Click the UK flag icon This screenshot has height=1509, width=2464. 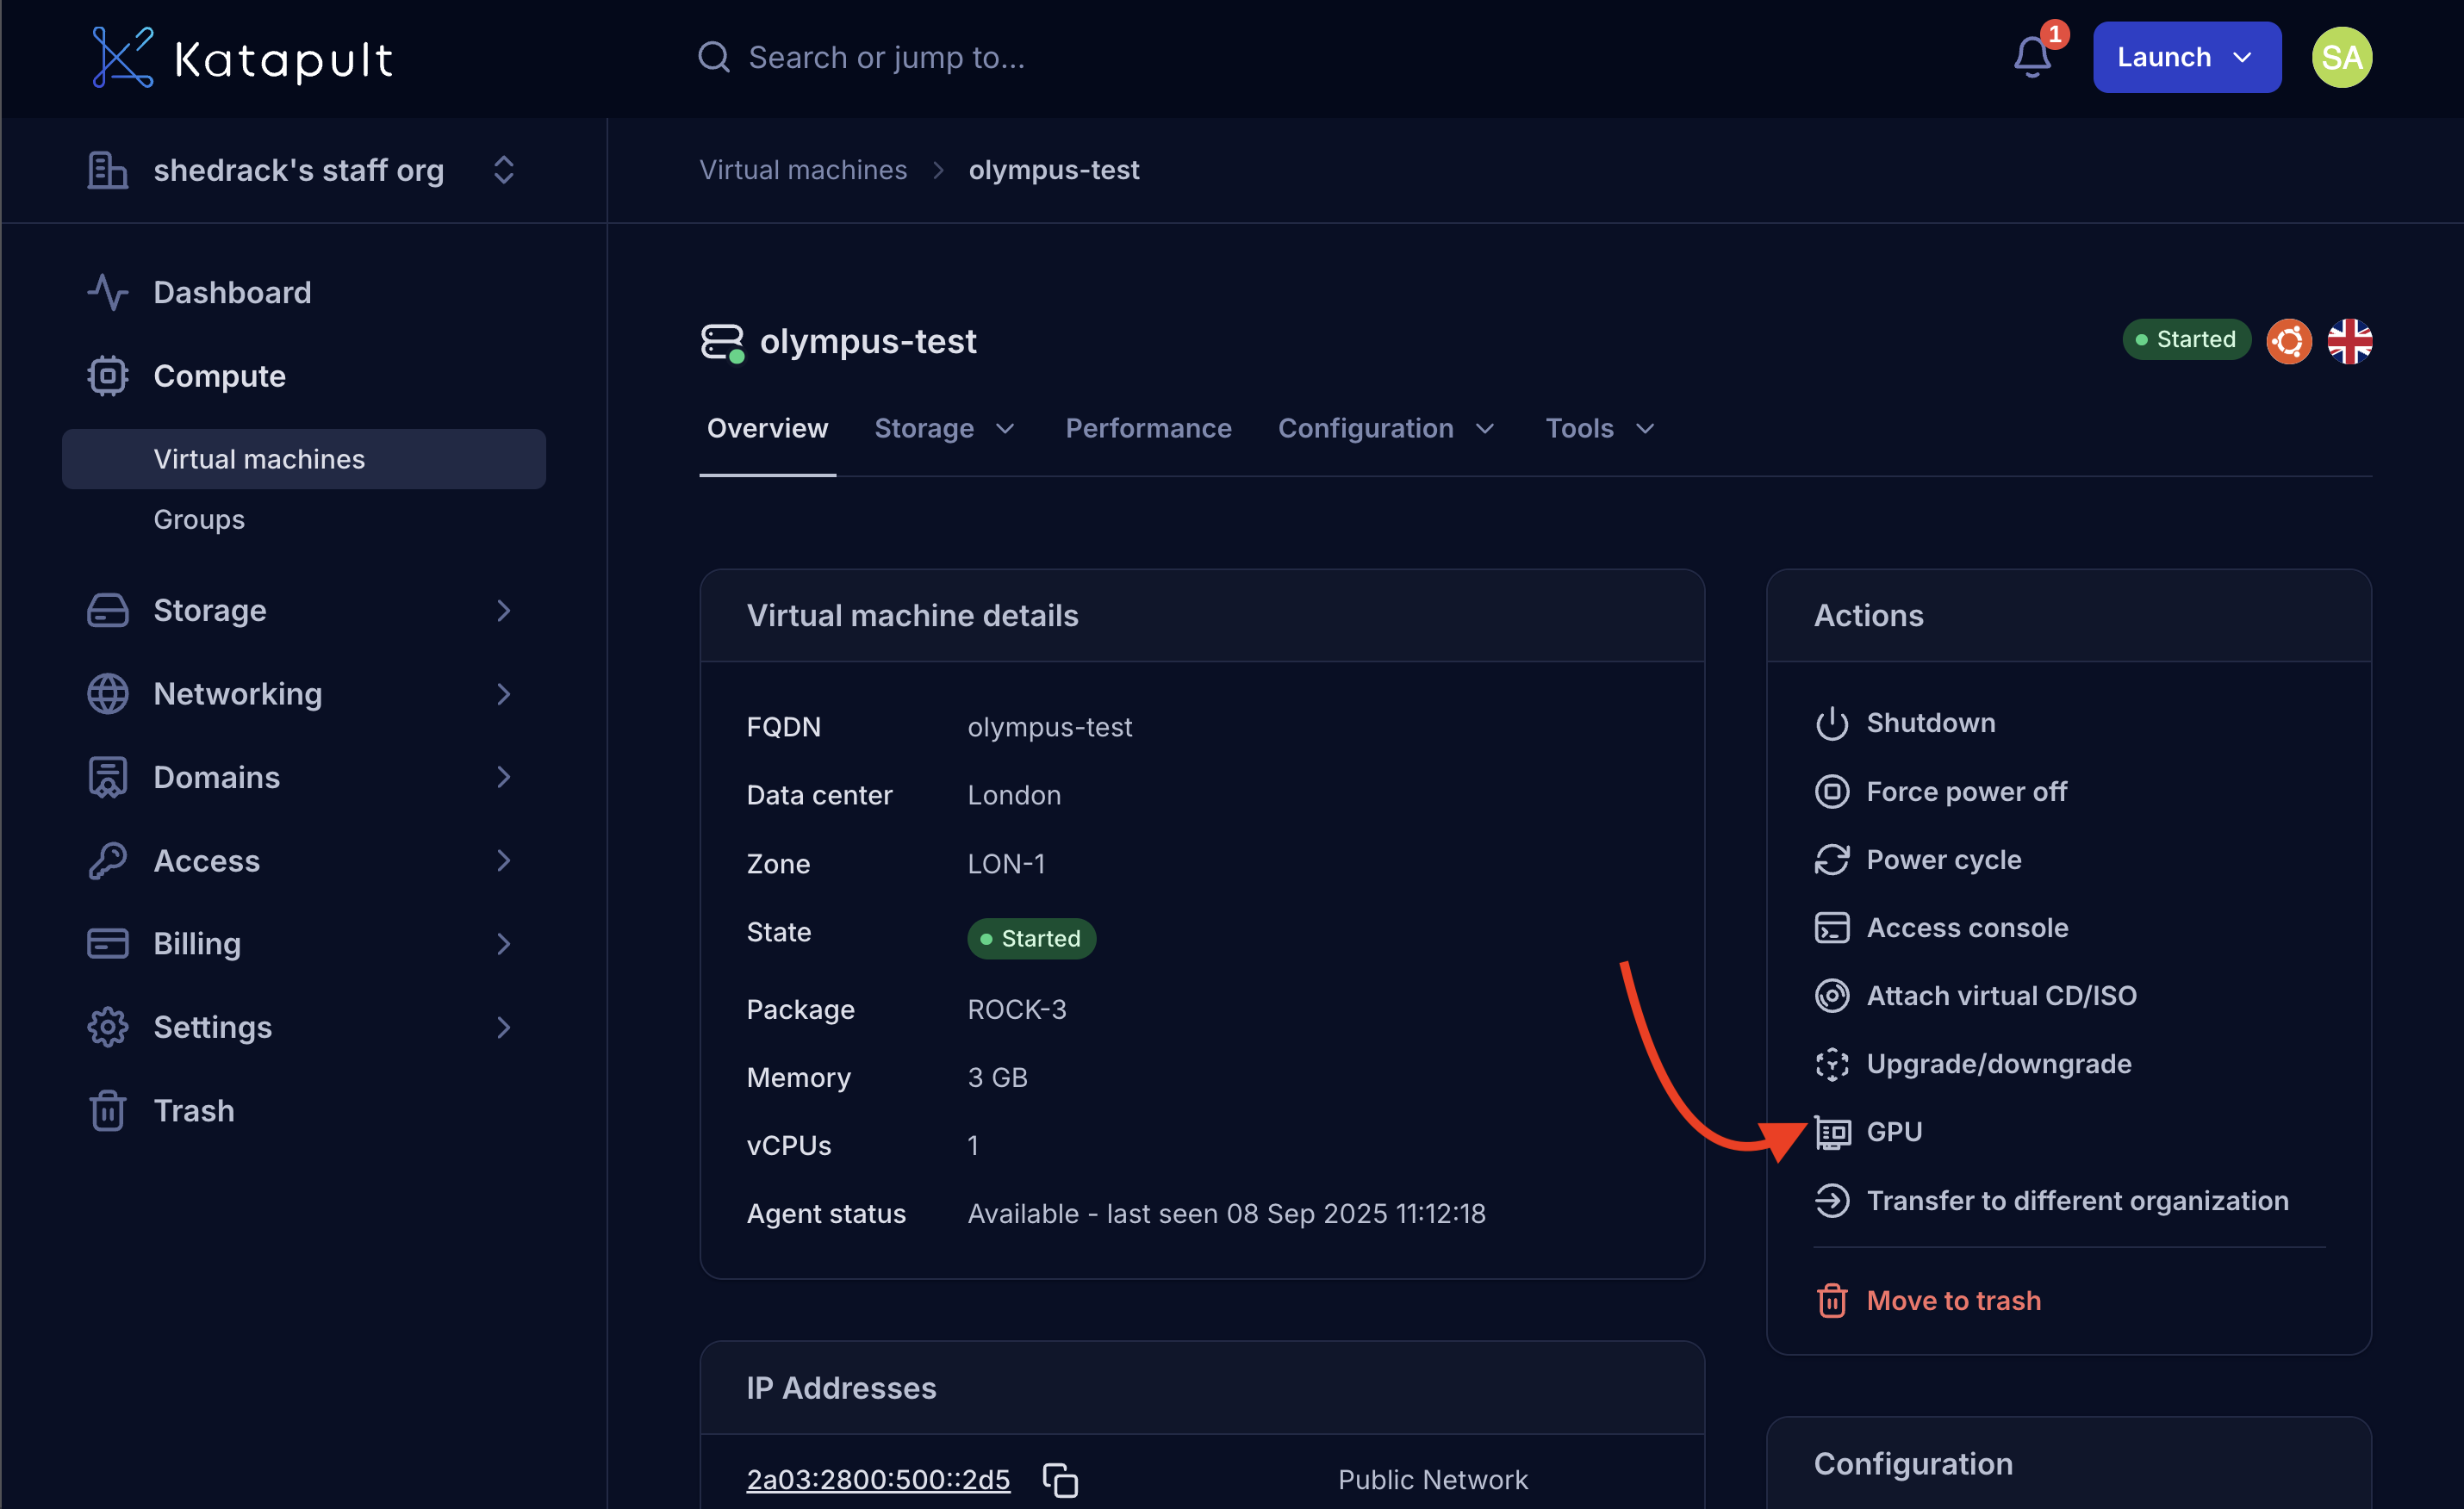(2349, 341)
